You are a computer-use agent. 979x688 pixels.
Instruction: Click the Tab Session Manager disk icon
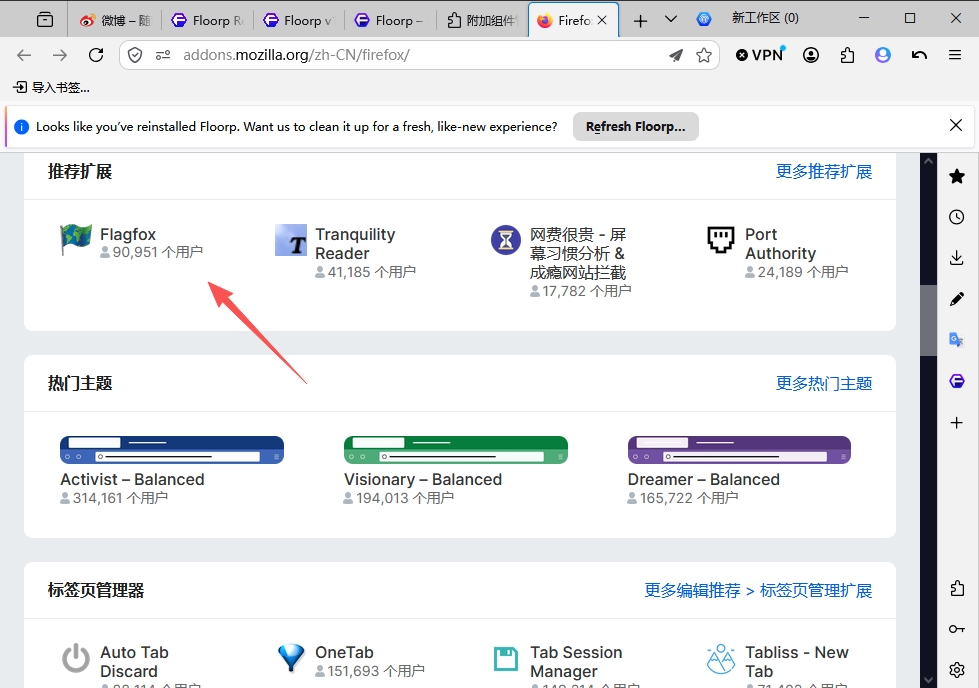[x=506, y=659]
